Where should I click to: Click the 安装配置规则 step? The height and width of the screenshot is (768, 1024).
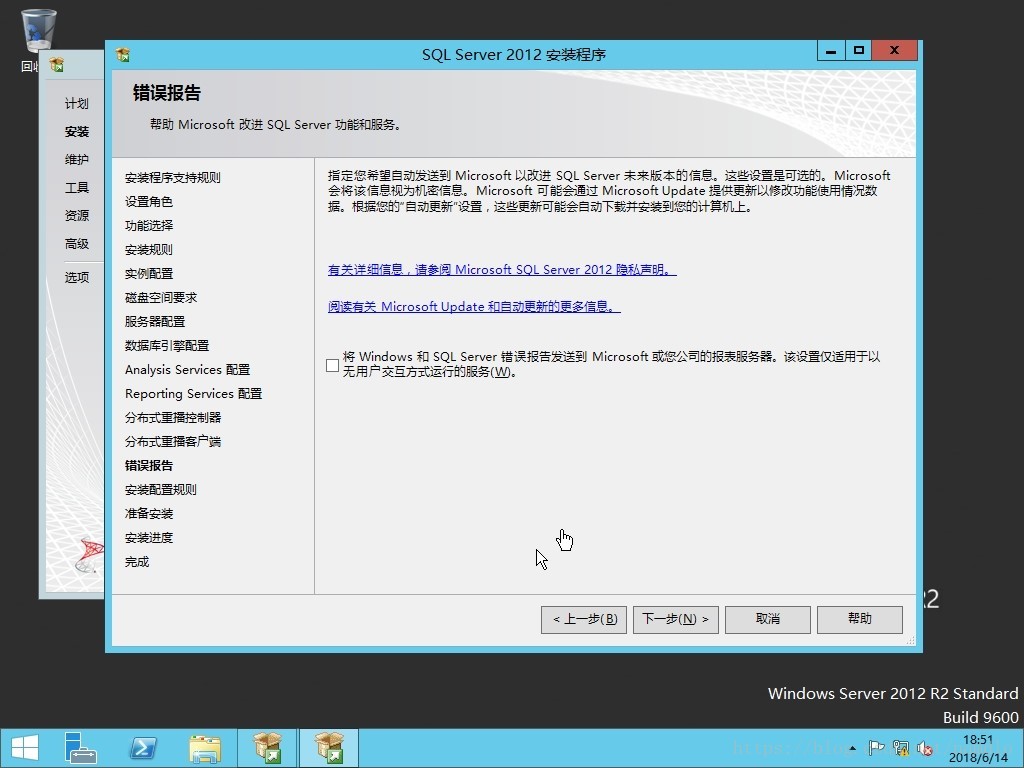(x=161, y=490)
